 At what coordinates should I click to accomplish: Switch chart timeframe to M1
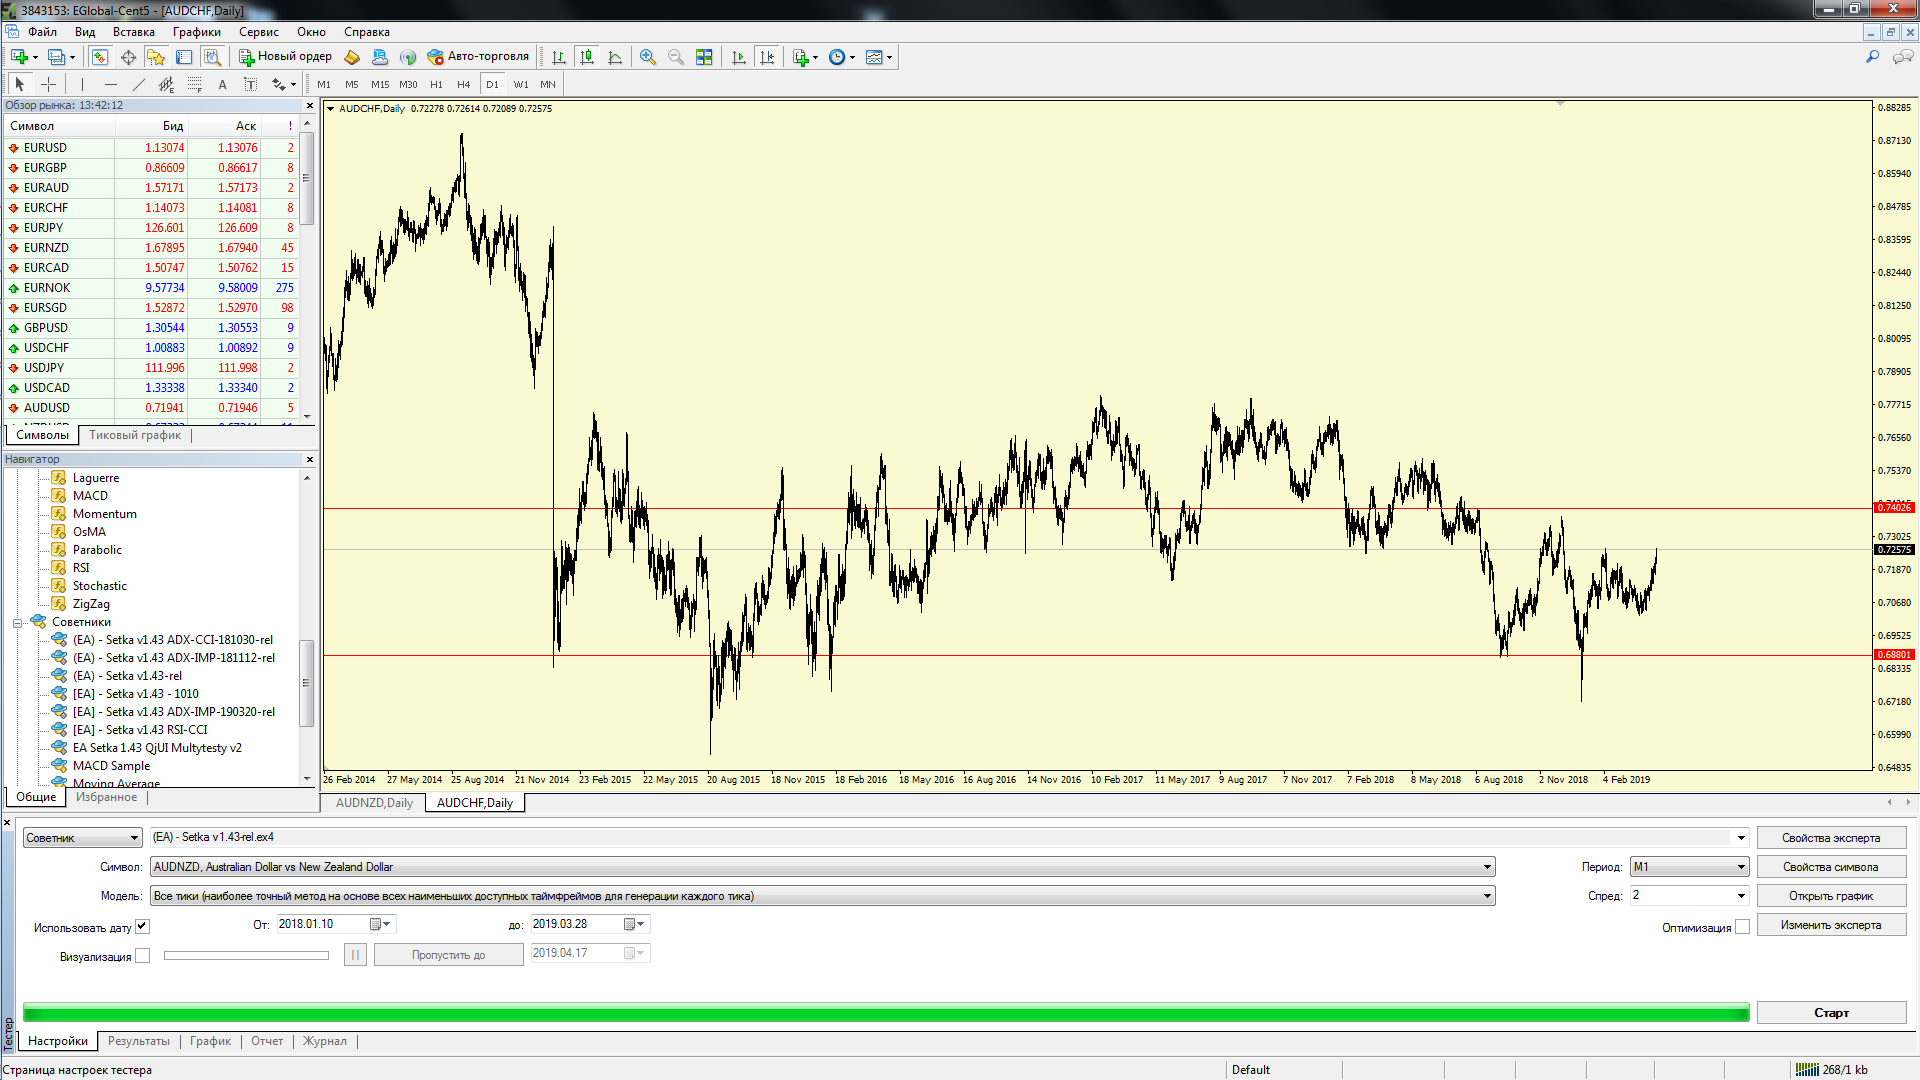tap(324, 84)
